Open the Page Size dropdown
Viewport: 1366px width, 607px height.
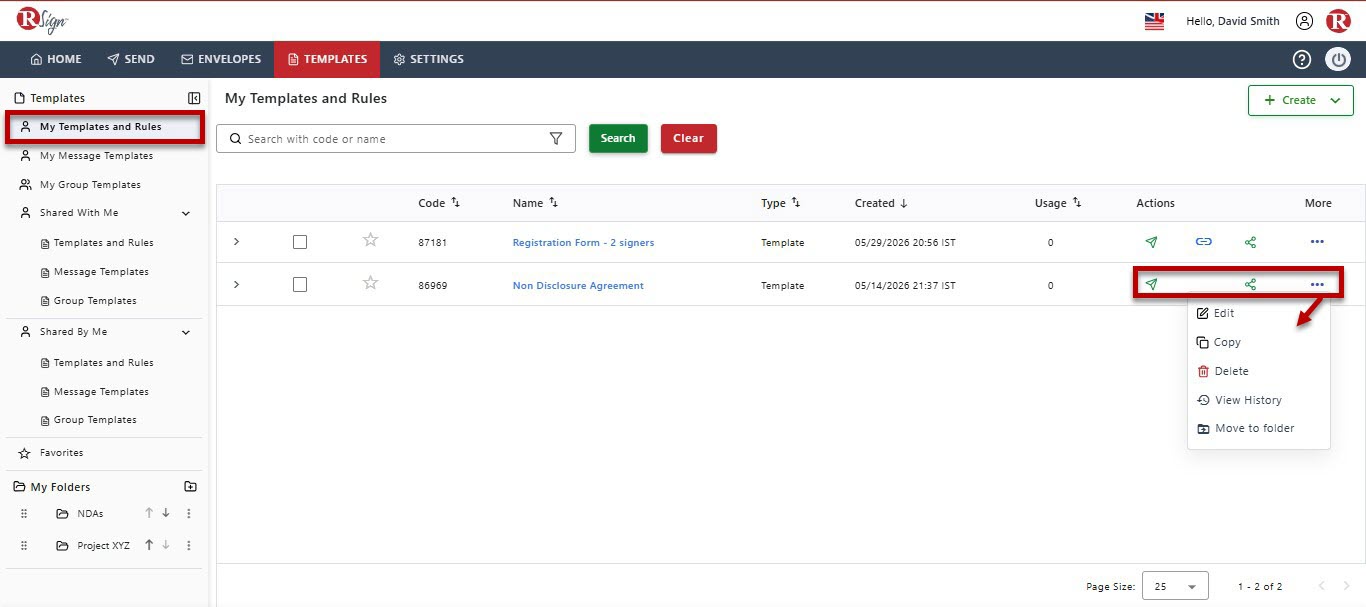click(1175, 586)
